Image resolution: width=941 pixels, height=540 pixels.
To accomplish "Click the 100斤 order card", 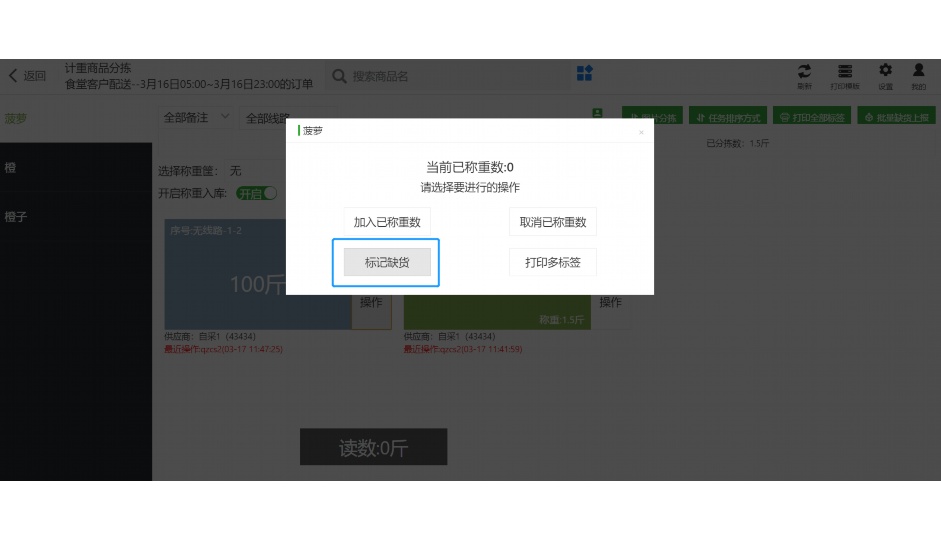I will click(x=257, y=274).
